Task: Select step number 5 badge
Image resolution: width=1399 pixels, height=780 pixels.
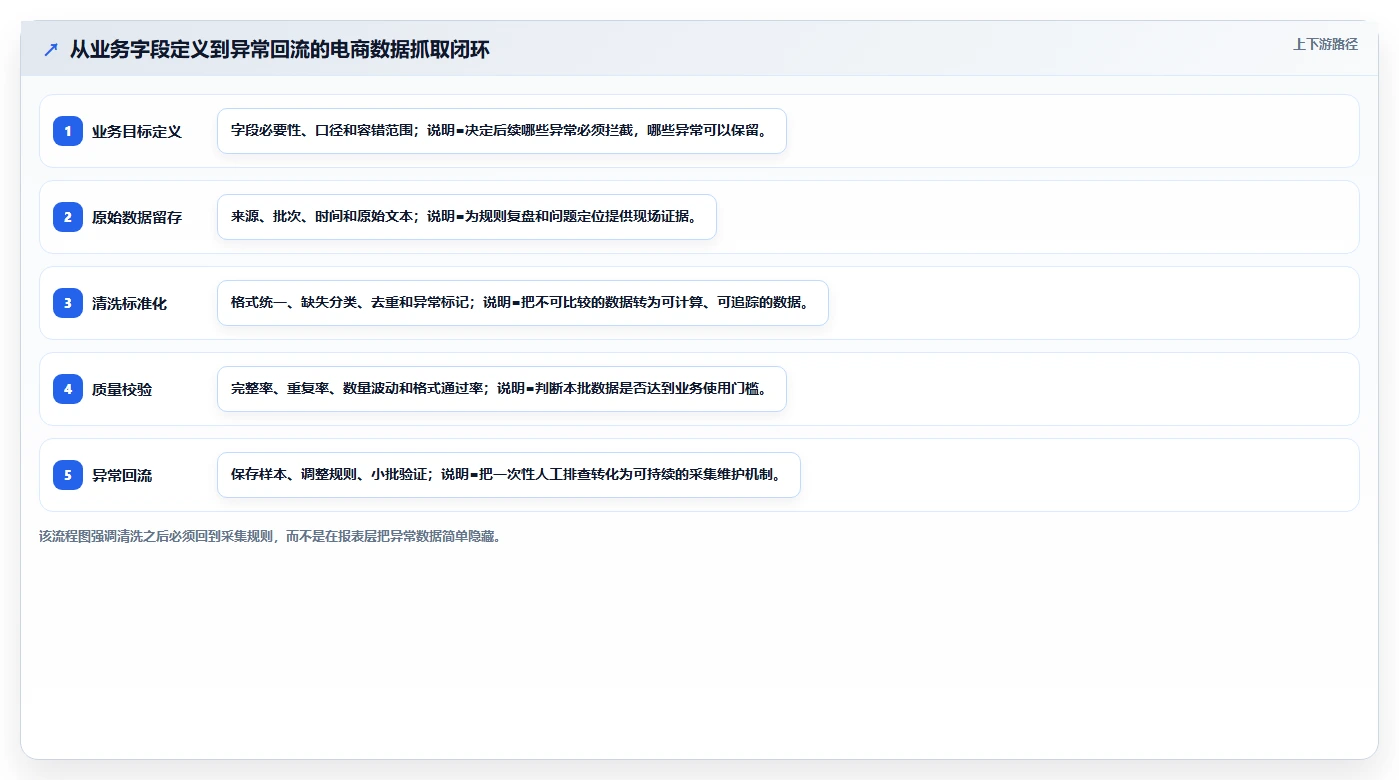Action: (x=68, y=475)
